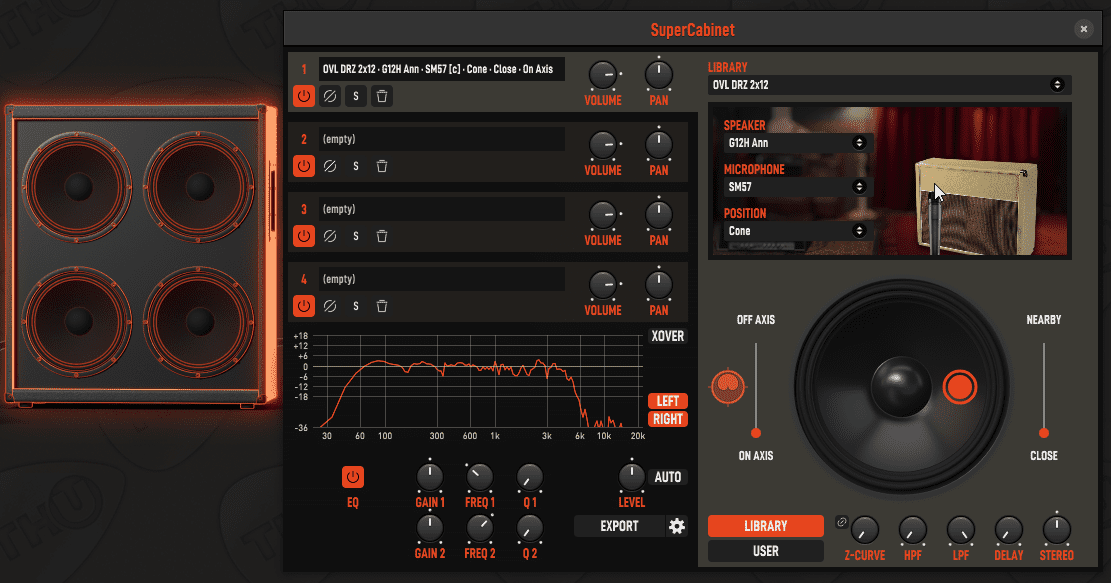Click the phase invert icon in slot 1
Screen dimensions: 1111x583
click(329, 97)
